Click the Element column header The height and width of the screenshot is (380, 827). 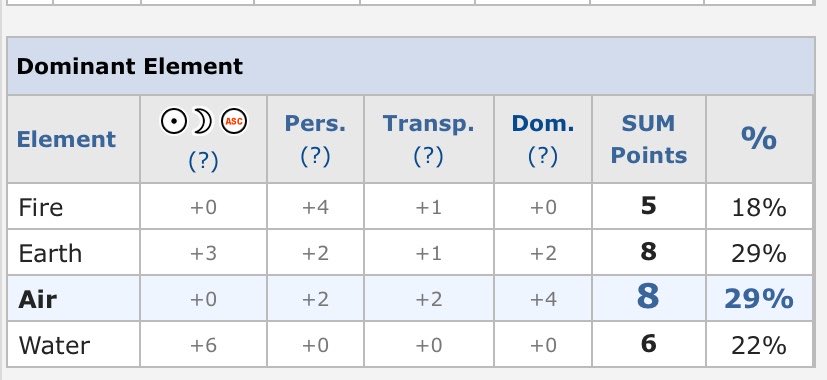click(66, 139)
